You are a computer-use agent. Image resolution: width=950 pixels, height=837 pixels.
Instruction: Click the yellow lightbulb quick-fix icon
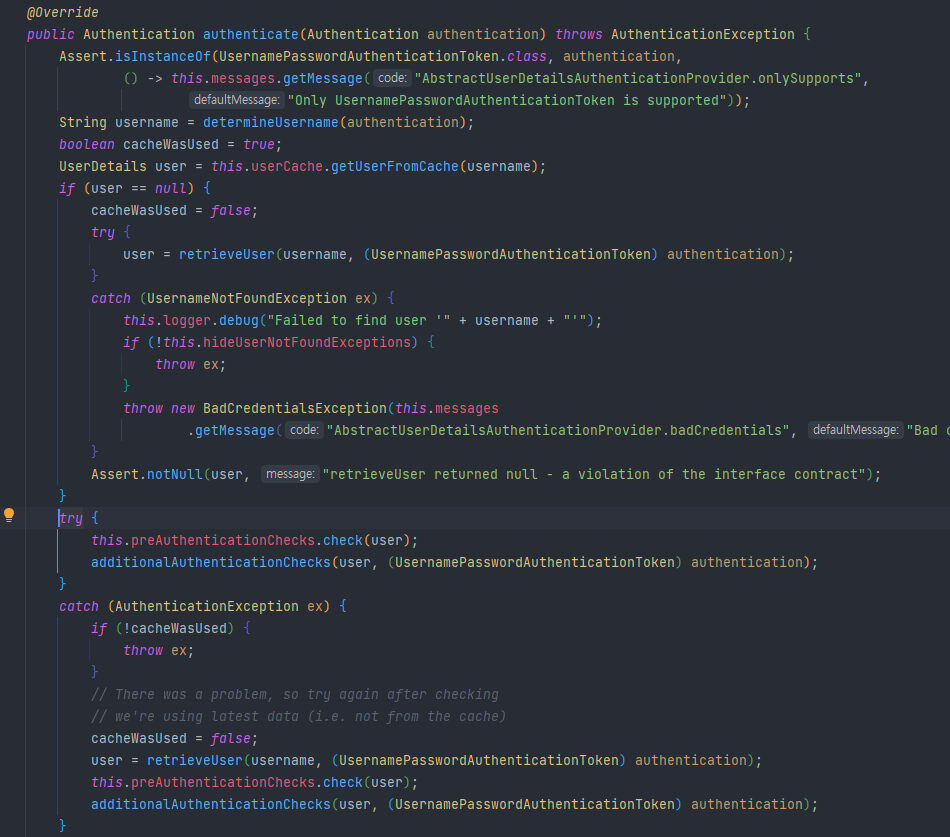9,515
